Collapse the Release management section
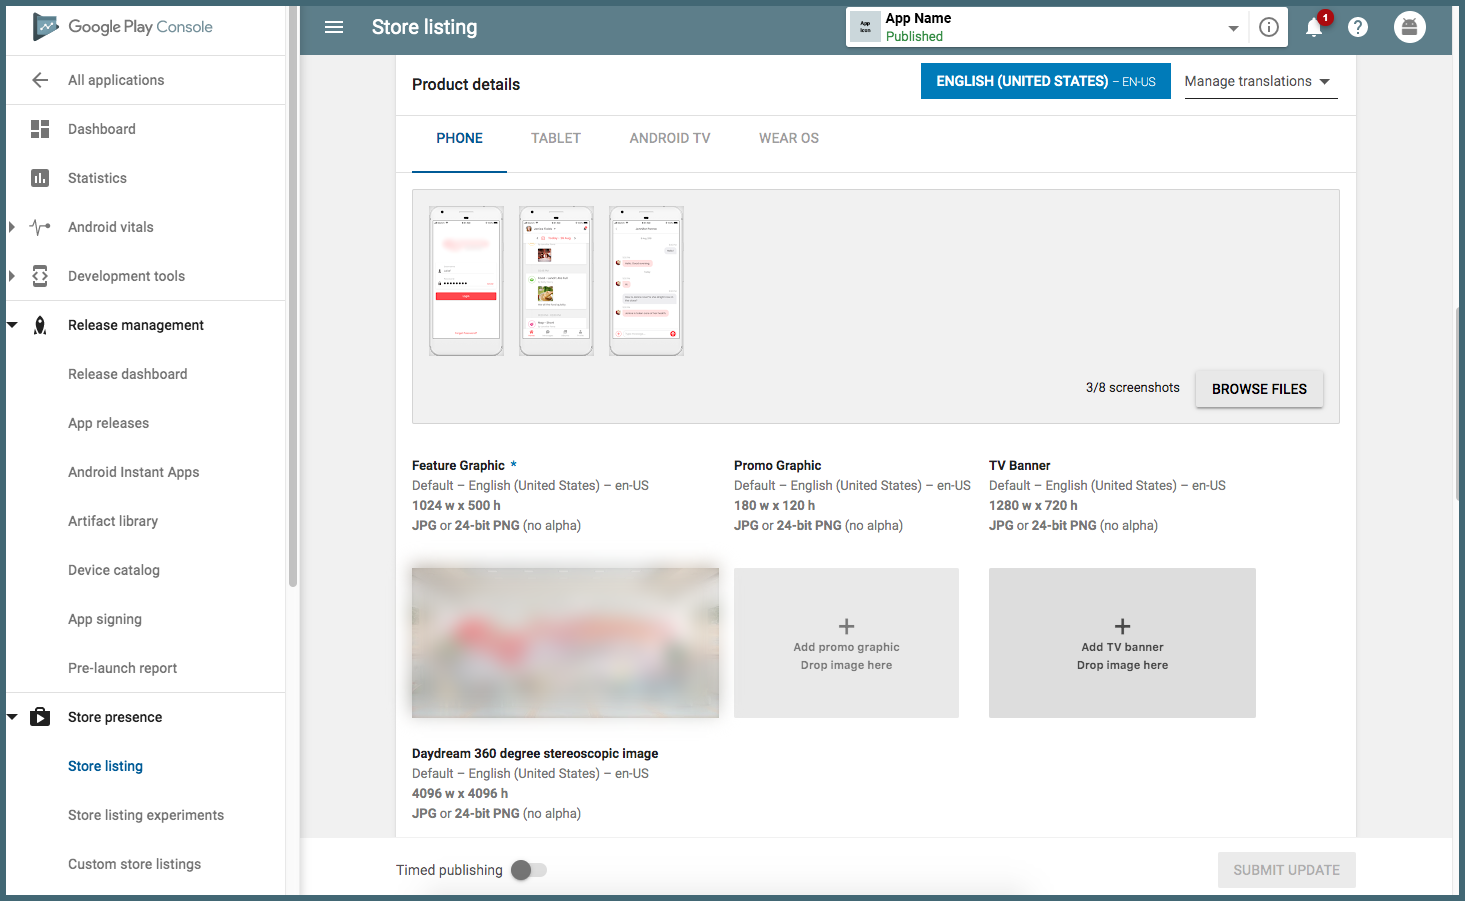Image resolution: width=1465 pixels, height=901 pixels. [12, 325]
